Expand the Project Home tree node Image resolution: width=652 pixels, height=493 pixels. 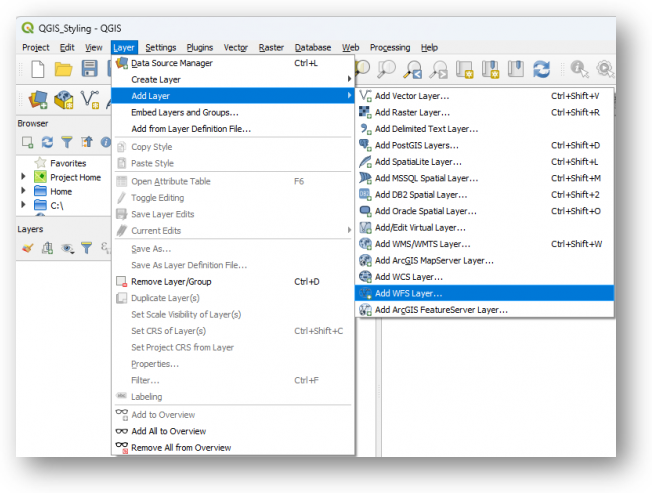[23, 177]
